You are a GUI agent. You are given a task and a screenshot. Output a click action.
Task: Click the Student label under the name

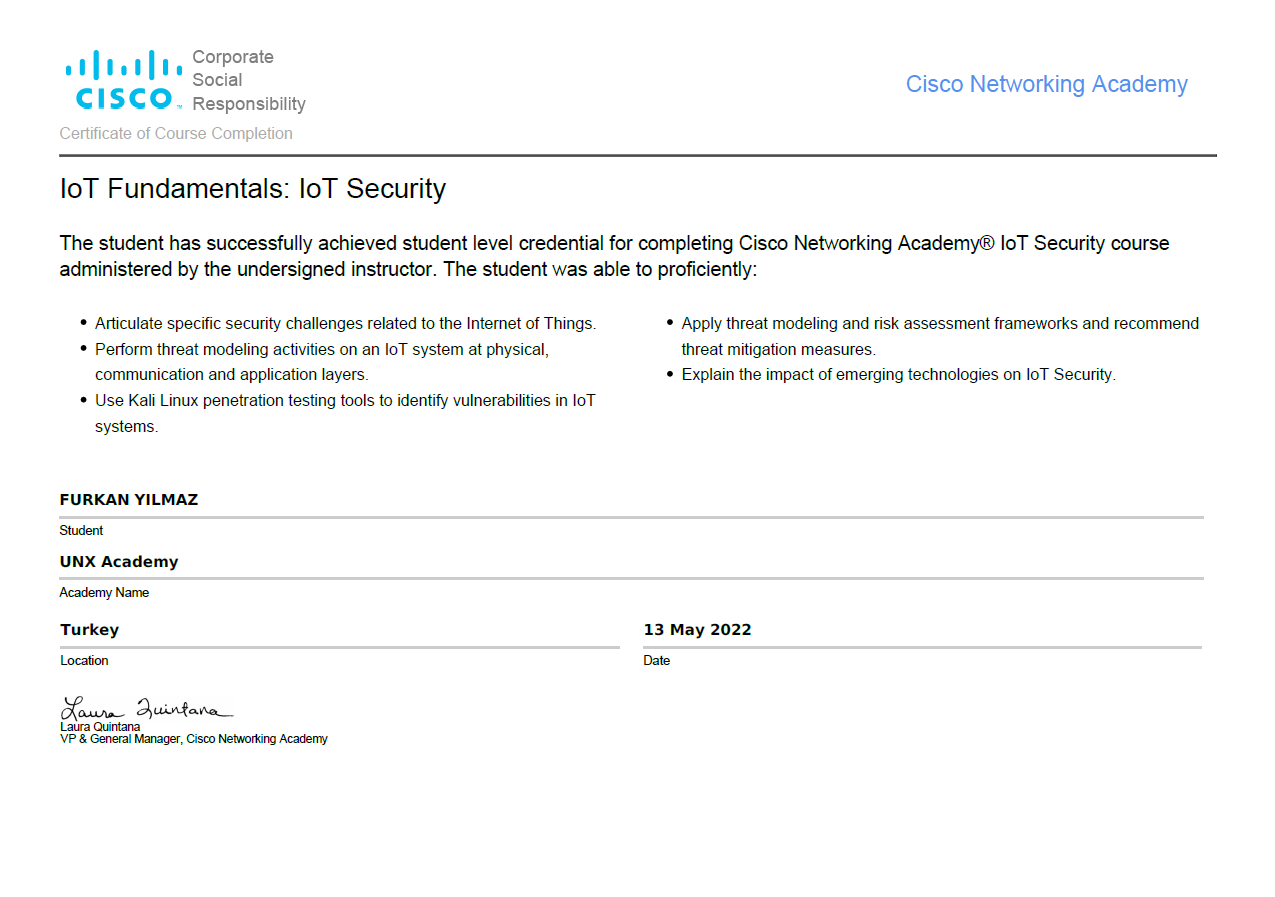(81, 531)
